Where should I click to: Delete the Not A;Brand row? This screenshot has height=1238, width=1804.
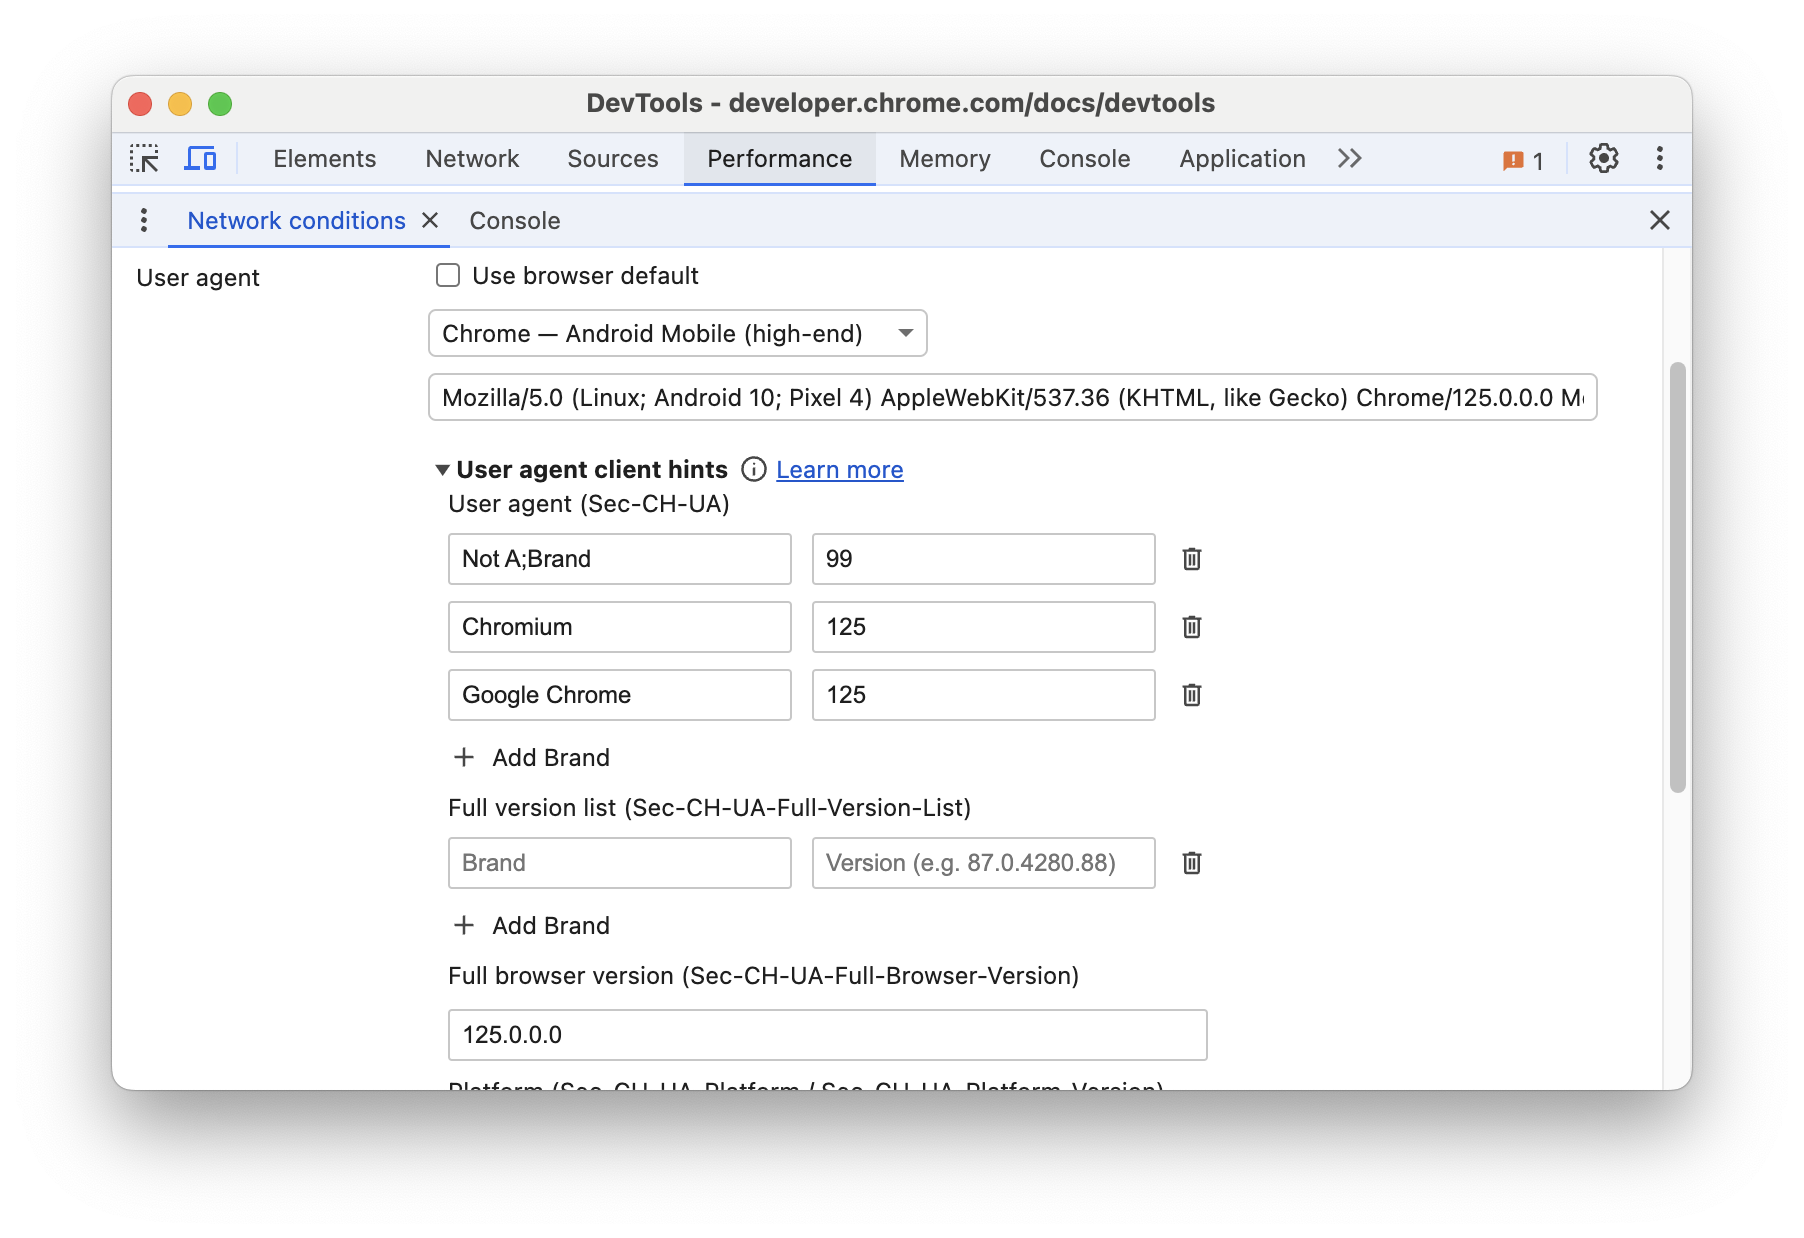(x=1192, y=559)
